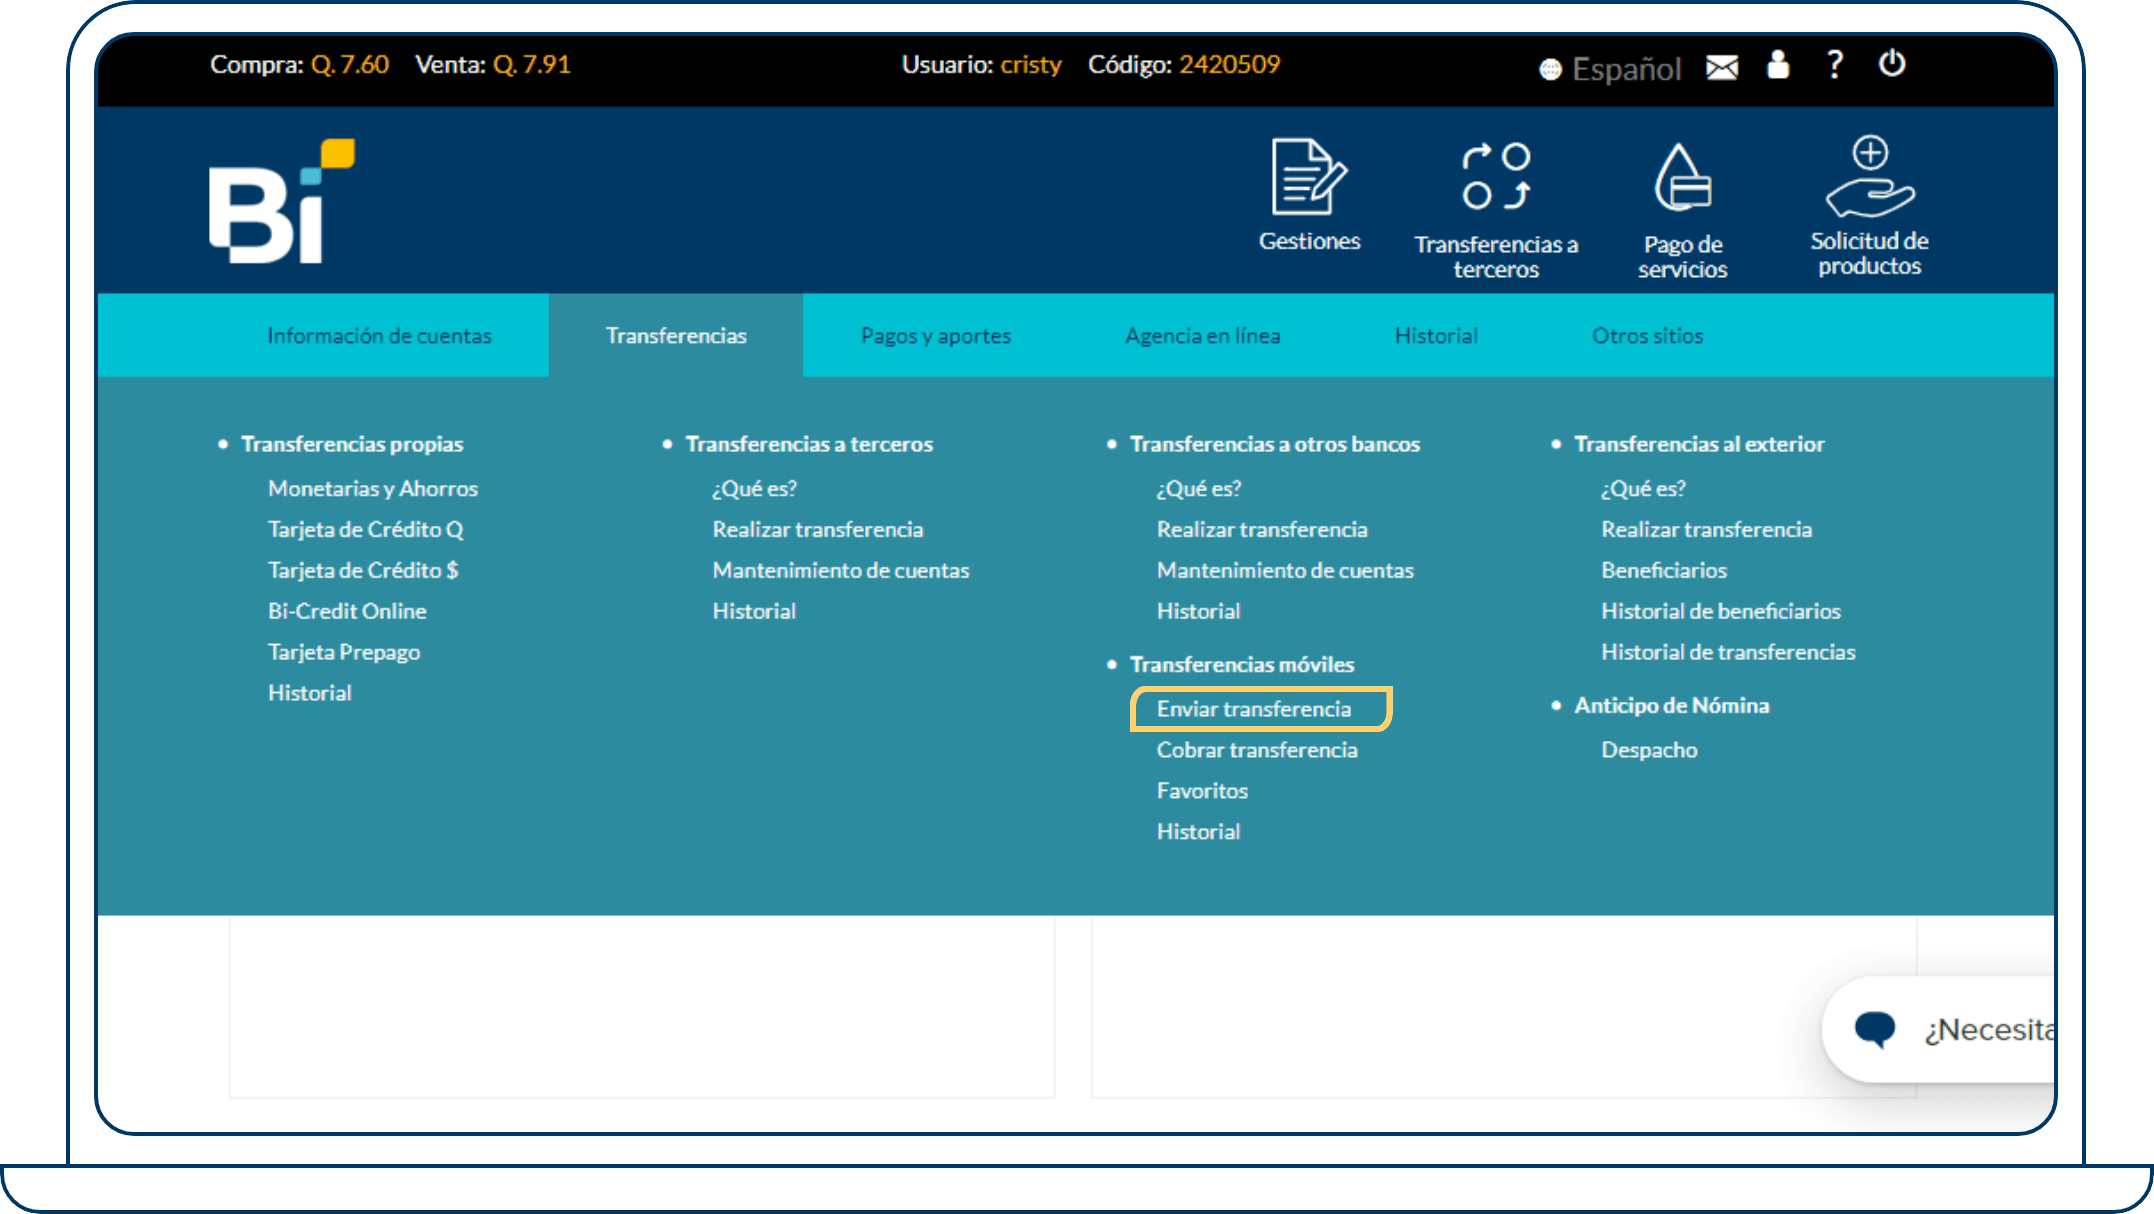Open Historial under Transferencias a terceros

click(754, 611)
